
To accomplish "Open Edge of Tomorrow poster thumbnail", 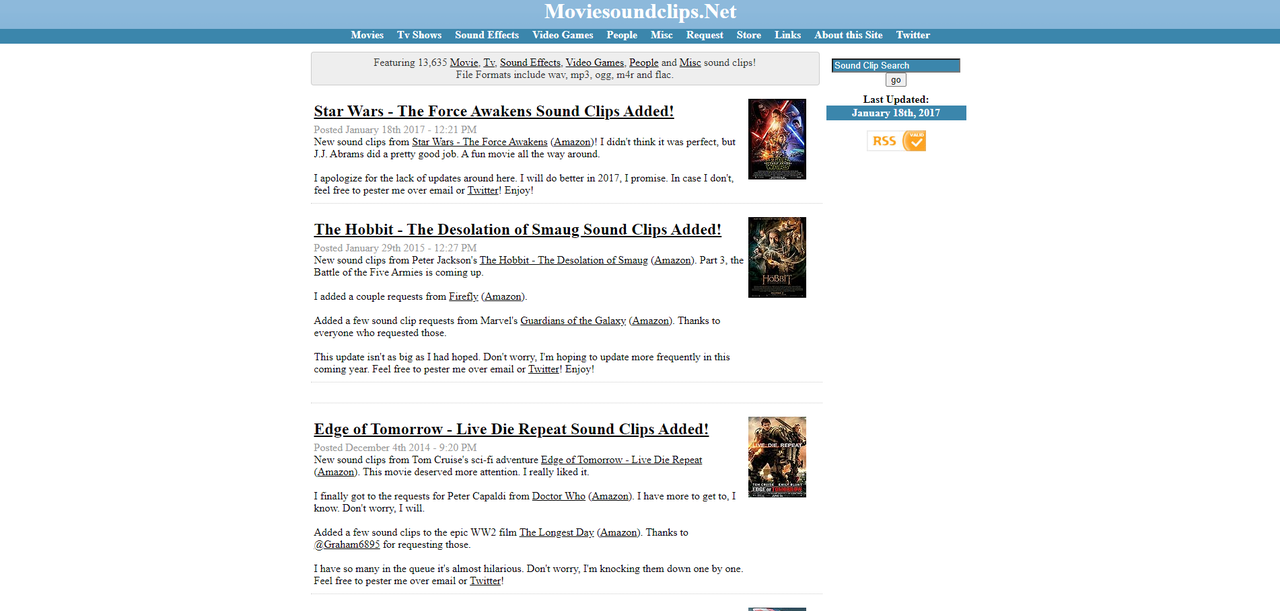I will point(777,457).
